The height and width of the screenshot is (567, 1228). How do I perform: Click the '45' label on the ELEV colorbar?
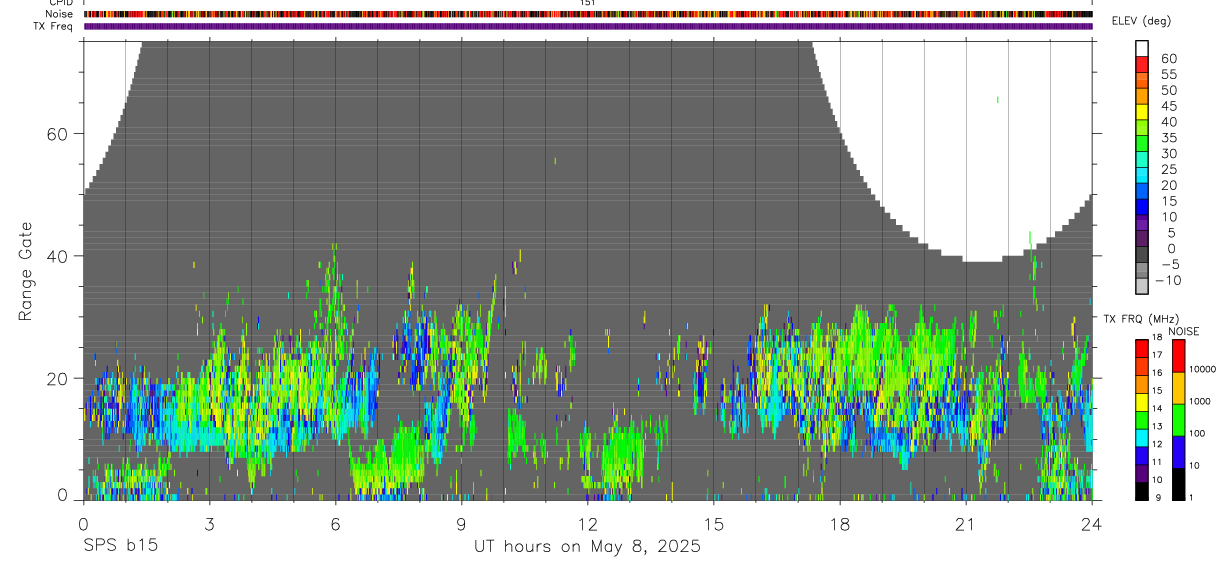click(x=1168, y=106)
